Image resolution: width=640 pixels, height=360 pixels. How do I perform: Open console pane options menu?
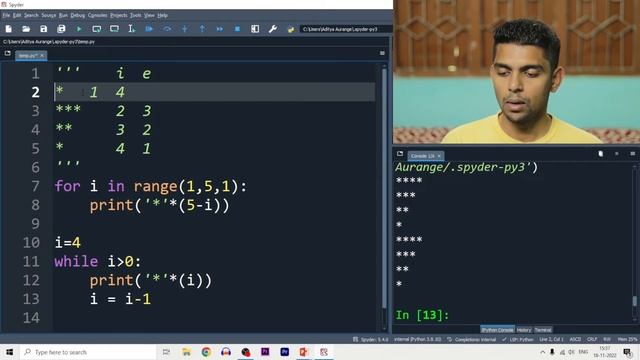point(633,154)
